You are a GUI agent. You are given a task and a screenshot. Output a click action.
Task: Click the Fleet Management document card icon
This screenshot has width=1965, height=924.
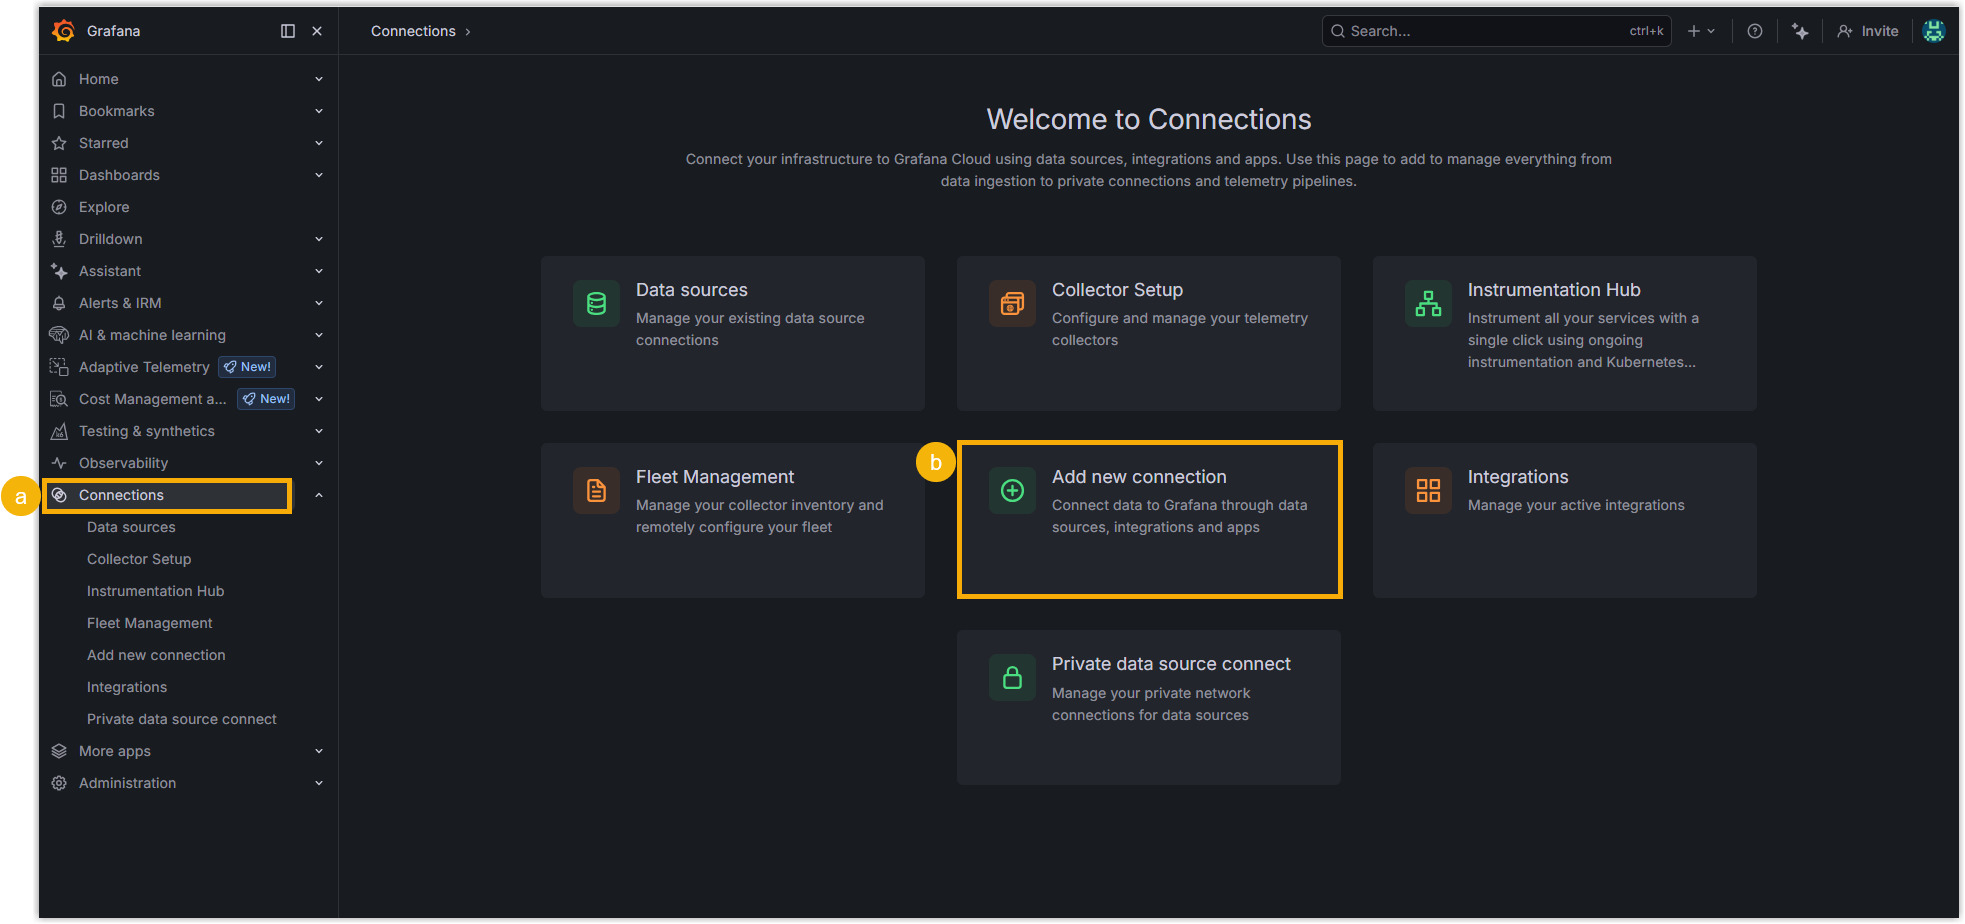click(x=596, y=490)
